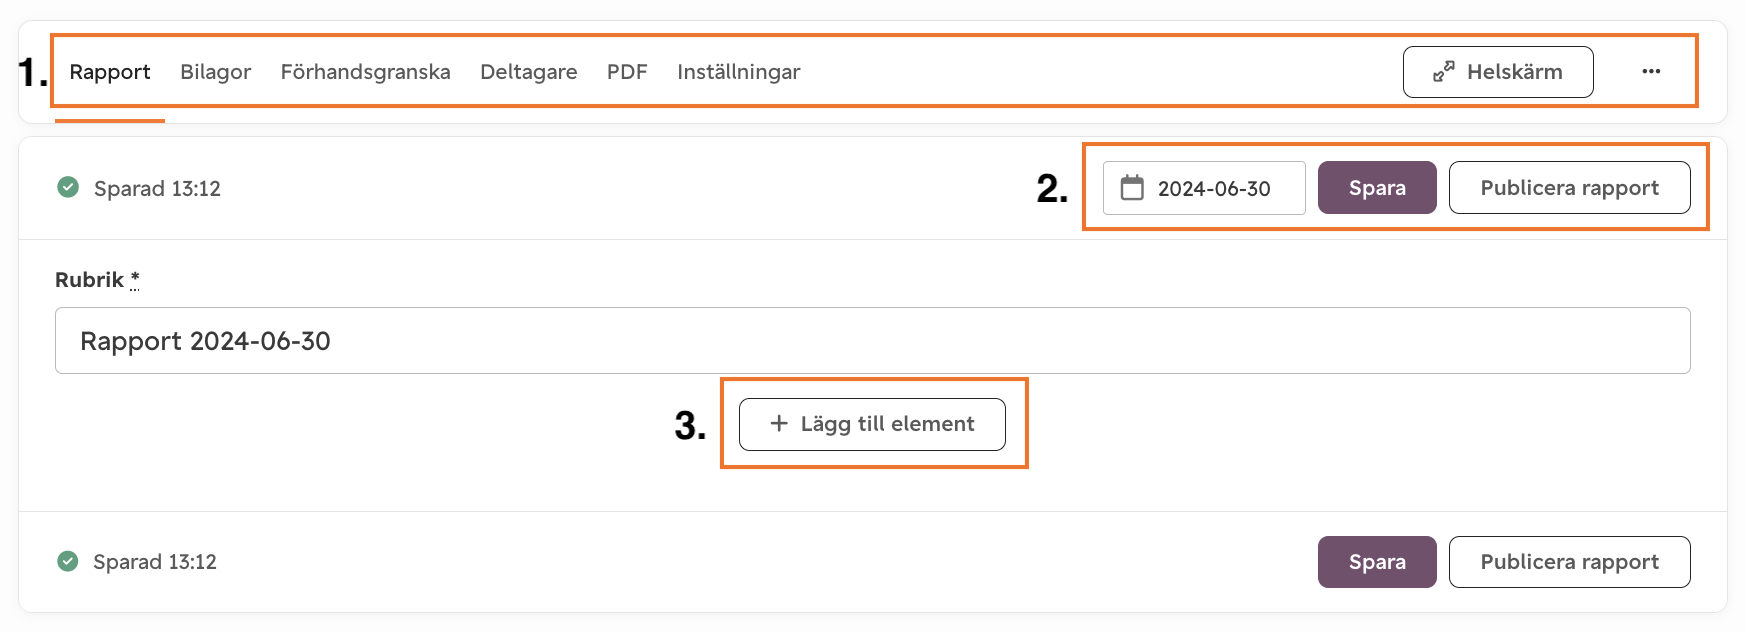1746x632 pixels.
Task: Click the calendar icon in date field
Action: click(1132, 188)
